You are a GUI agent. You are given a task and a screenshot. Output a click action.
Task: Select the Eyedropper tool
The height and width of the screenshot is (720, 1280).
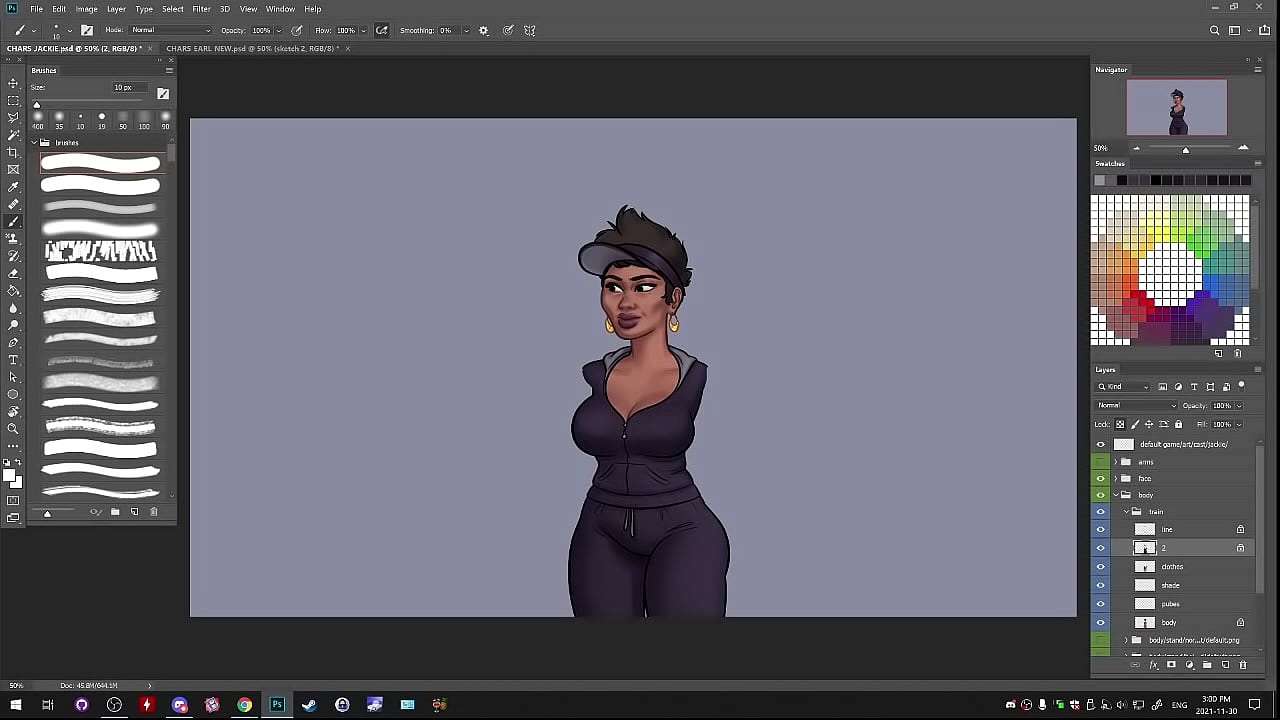[x=13, y=187]
